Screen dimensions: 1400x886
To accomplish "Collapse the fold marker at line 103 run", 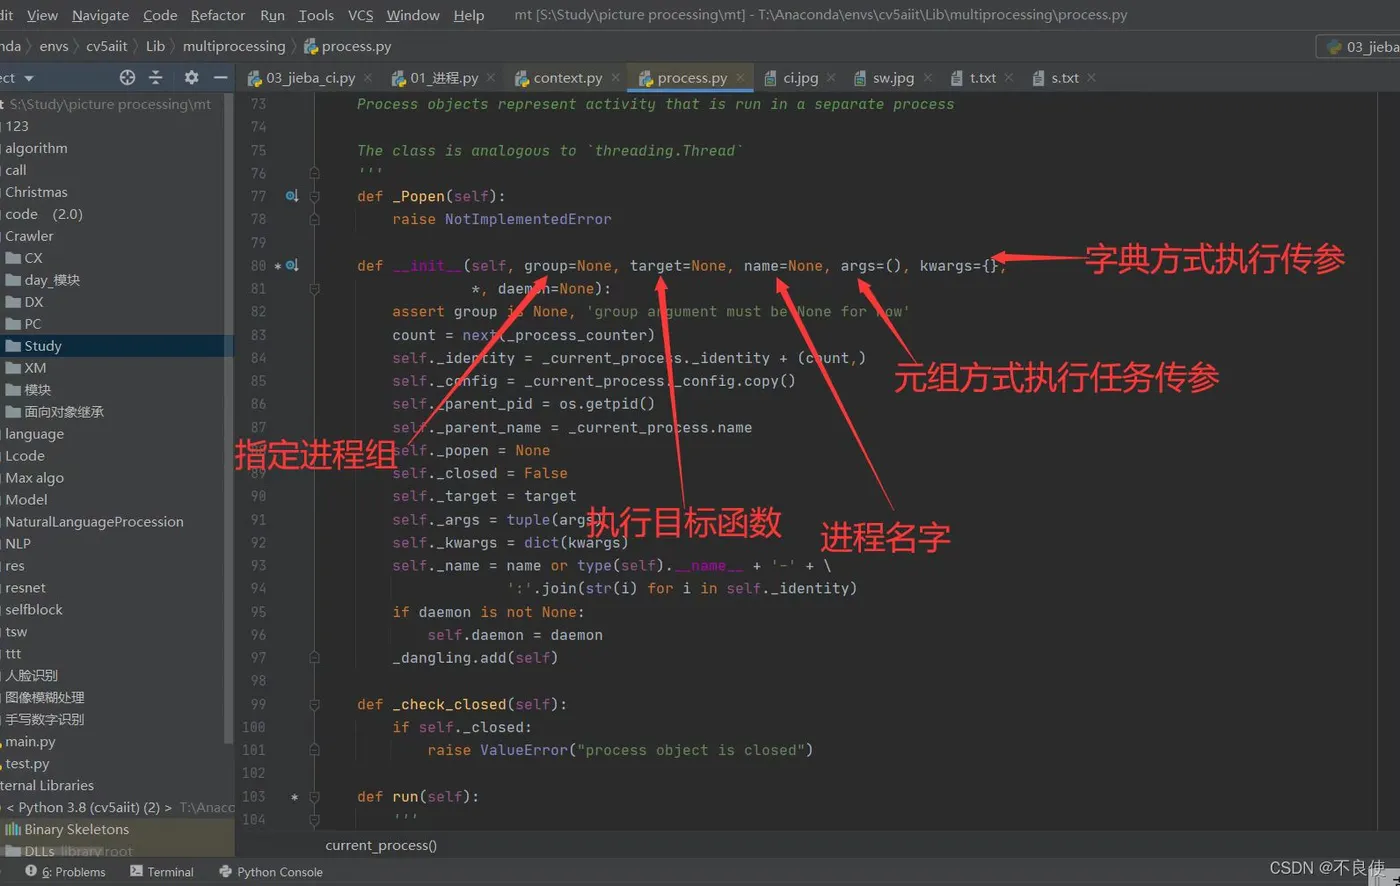I will click(314, 797).
